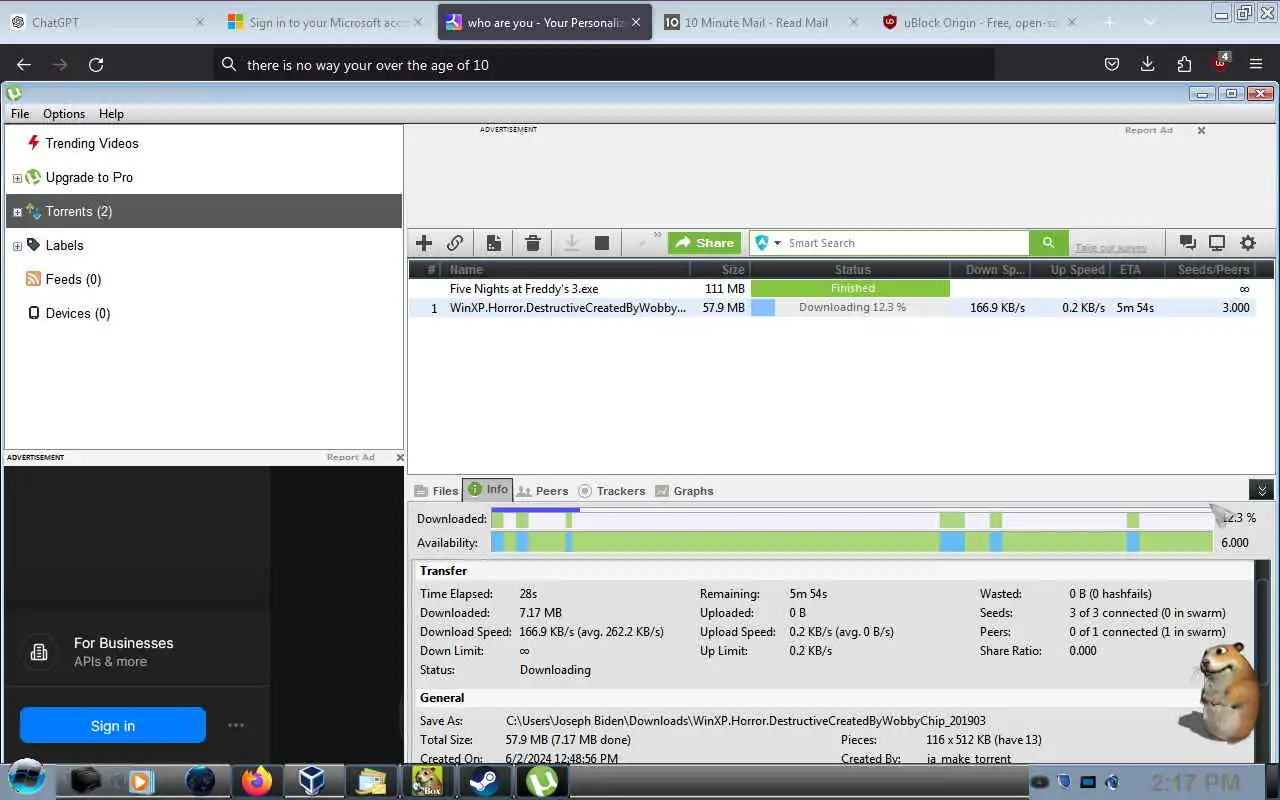Click the toolbar overflow chevrons

657,237
